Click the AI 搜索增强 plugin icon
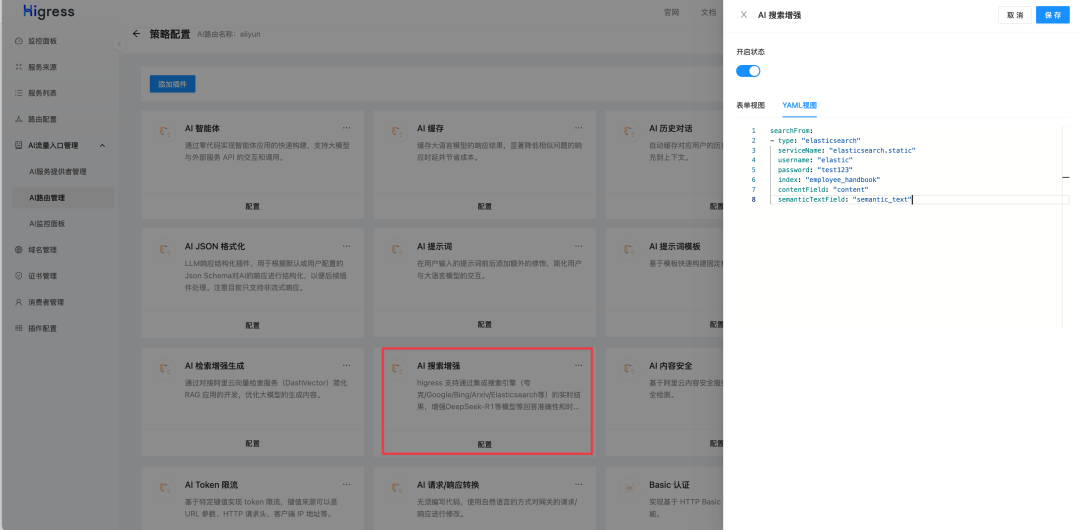 pyautogui.click(x=397, y=369)
